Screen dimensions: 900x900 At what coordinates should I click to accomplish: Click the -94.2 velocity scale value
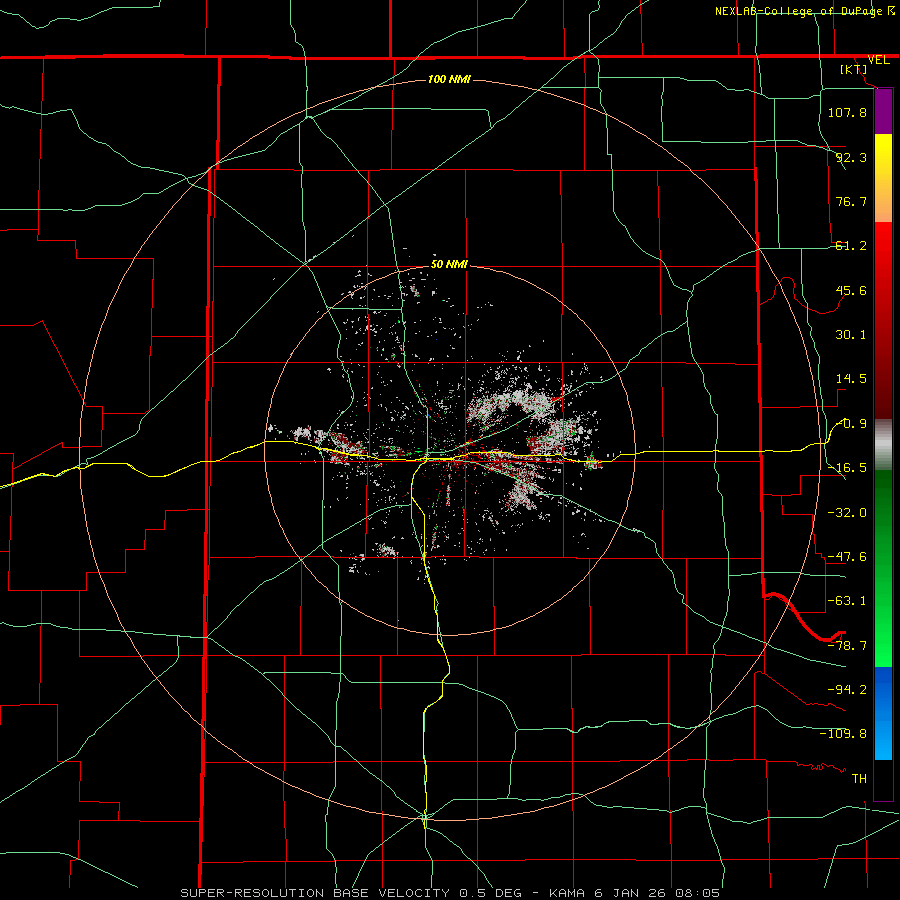coord(847,689)
